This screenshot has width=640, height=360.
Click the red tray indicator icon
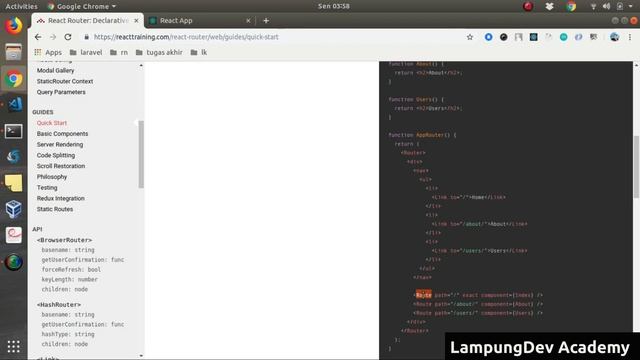pos(528,6)
